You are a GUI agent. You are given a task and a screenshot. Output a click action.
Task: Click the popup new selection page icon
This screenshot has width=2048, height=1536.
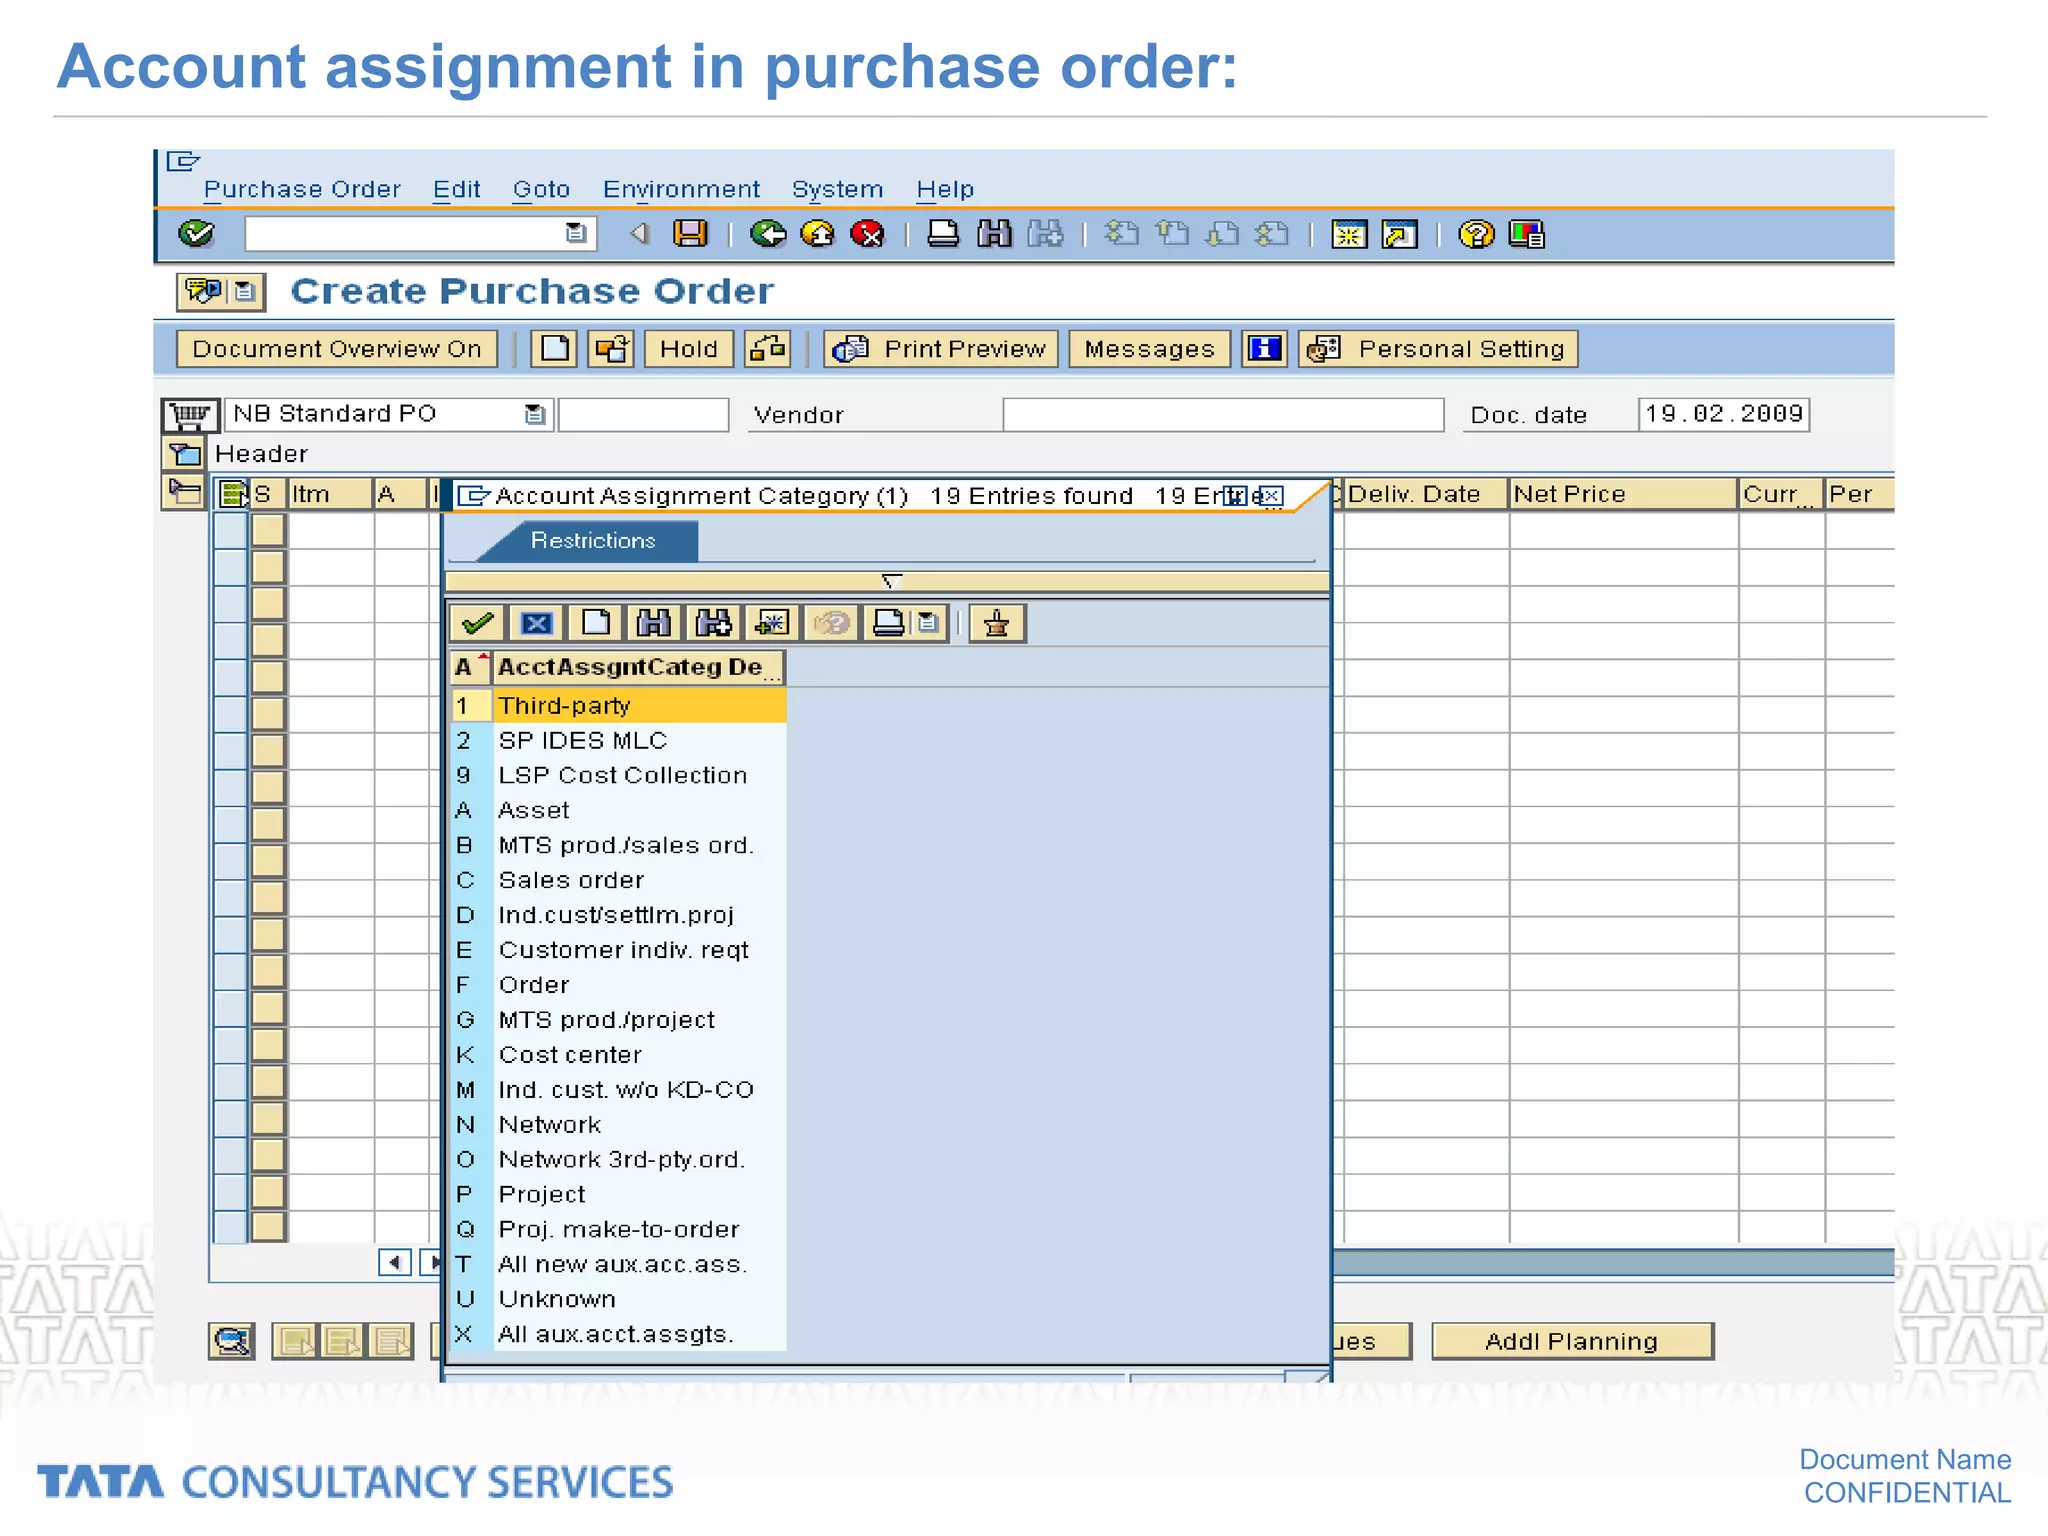coord(595,624)
